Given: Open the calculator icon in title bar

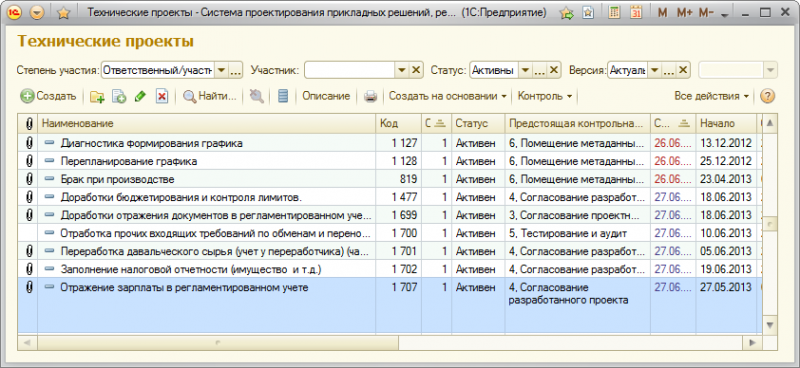Looking at the screenshot, I should (x=615, y=13).
